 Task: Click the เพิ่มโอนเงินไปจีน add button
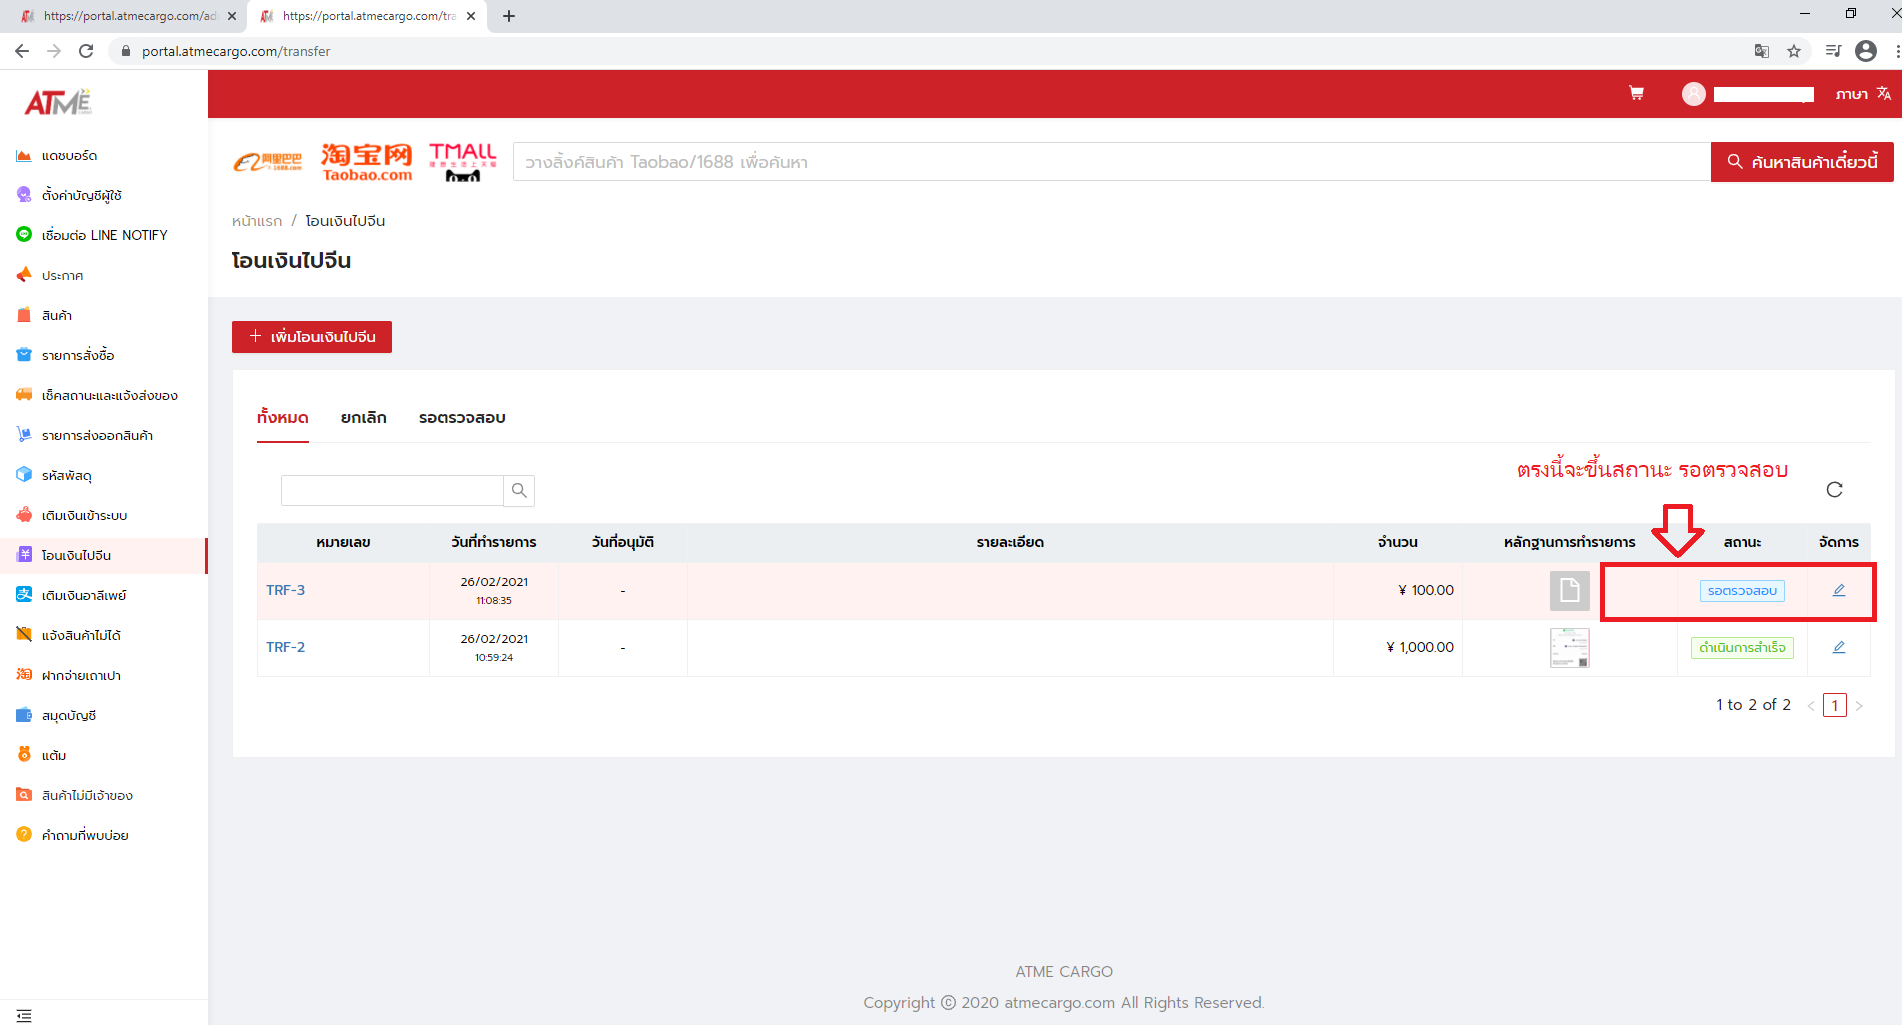coord(312,337)
